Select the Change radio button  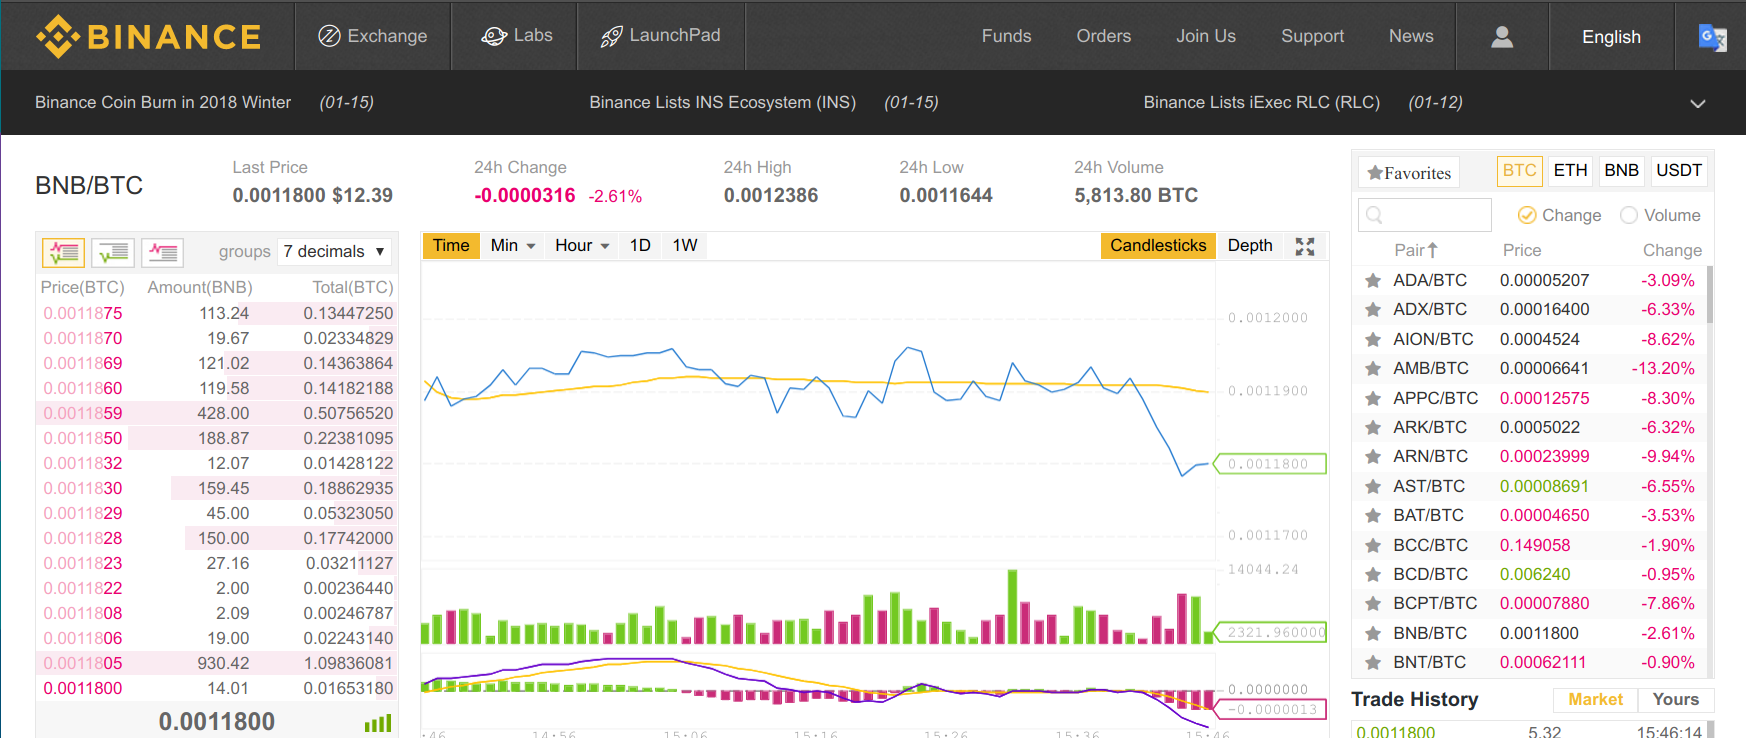tap(1526, 215)
